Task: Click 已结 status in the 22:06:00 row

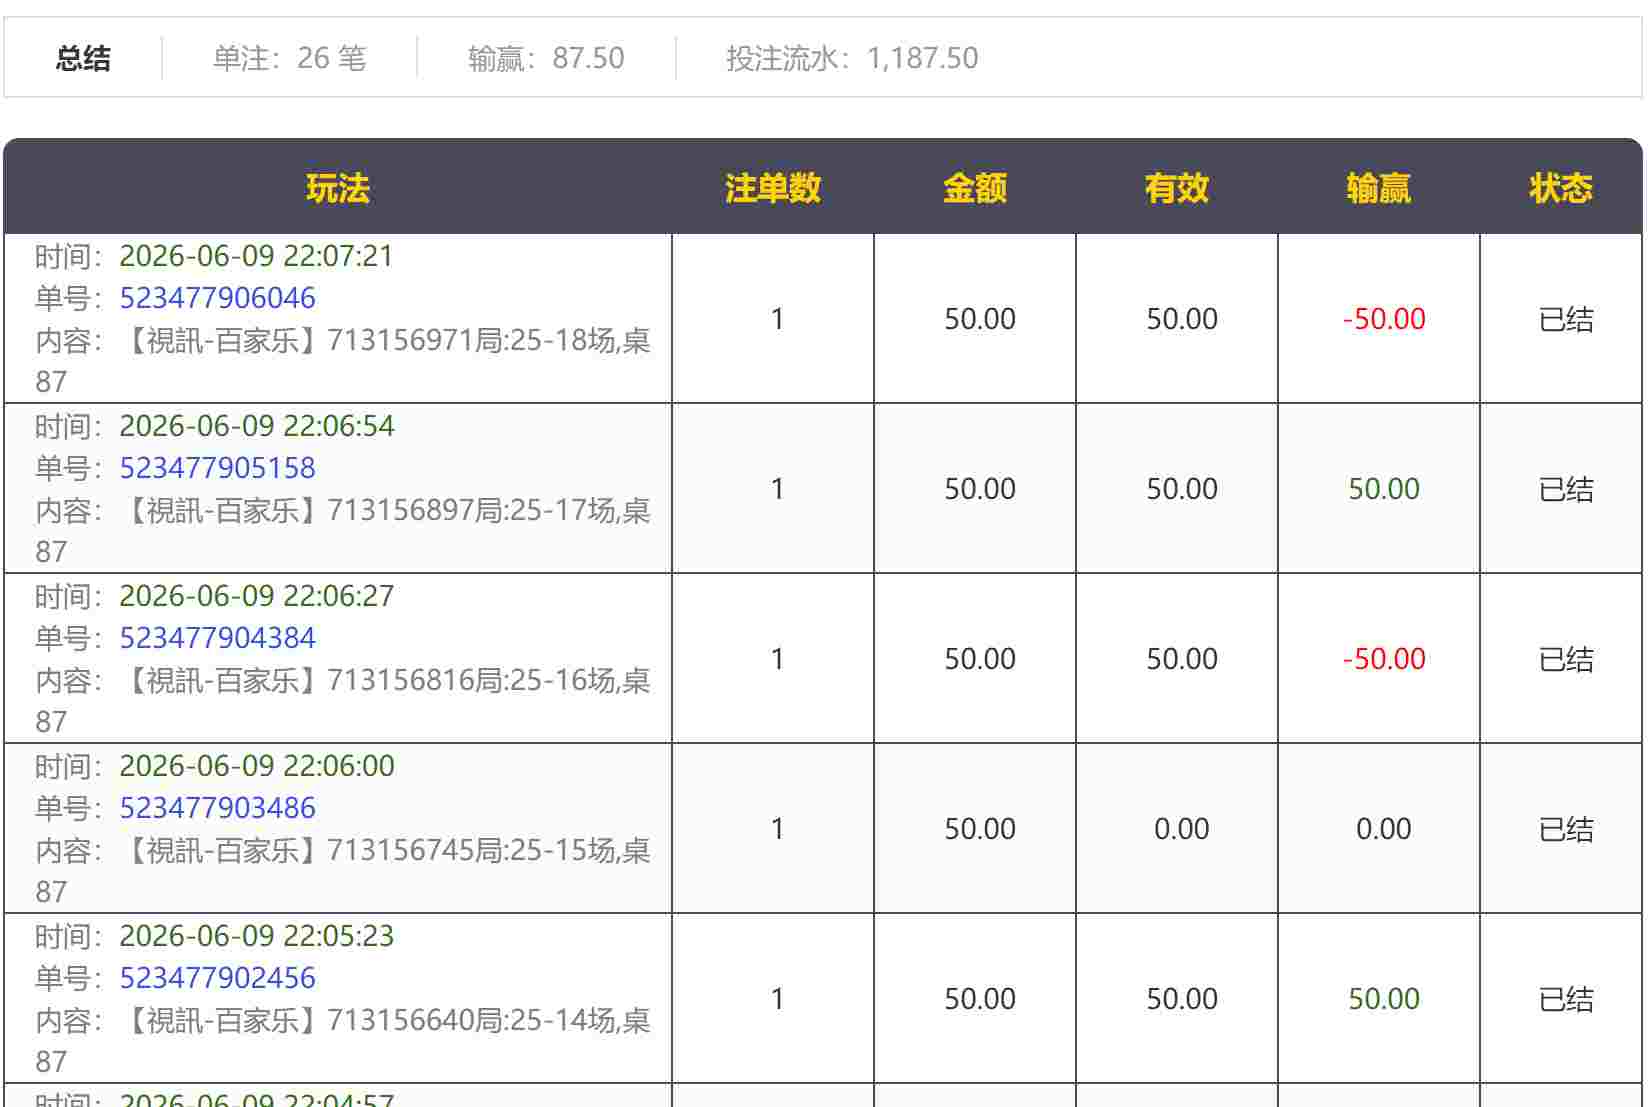Action: point(1566,829)
